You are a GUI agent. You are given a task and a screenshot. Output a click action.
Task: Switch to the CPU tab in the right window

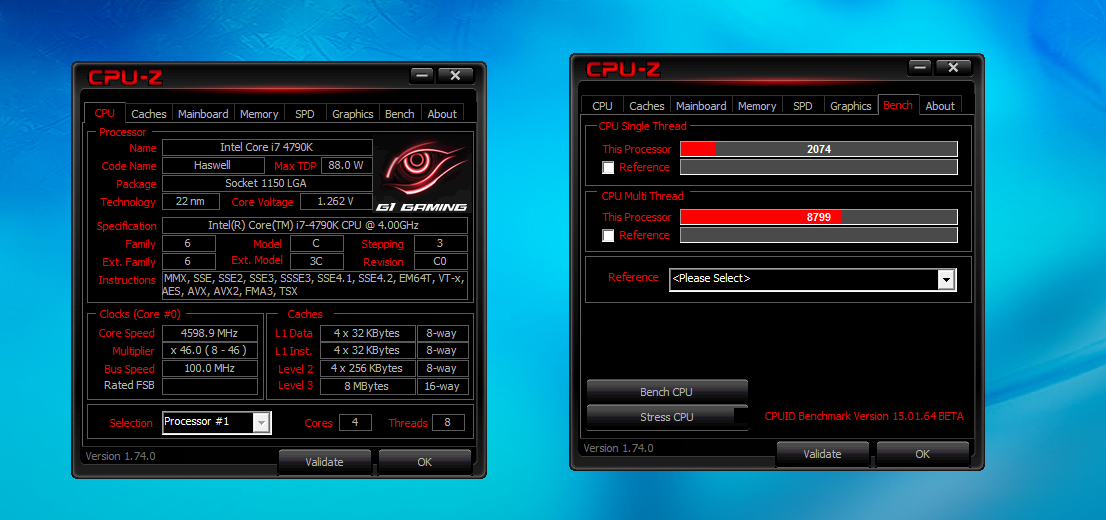pos(602,106)
